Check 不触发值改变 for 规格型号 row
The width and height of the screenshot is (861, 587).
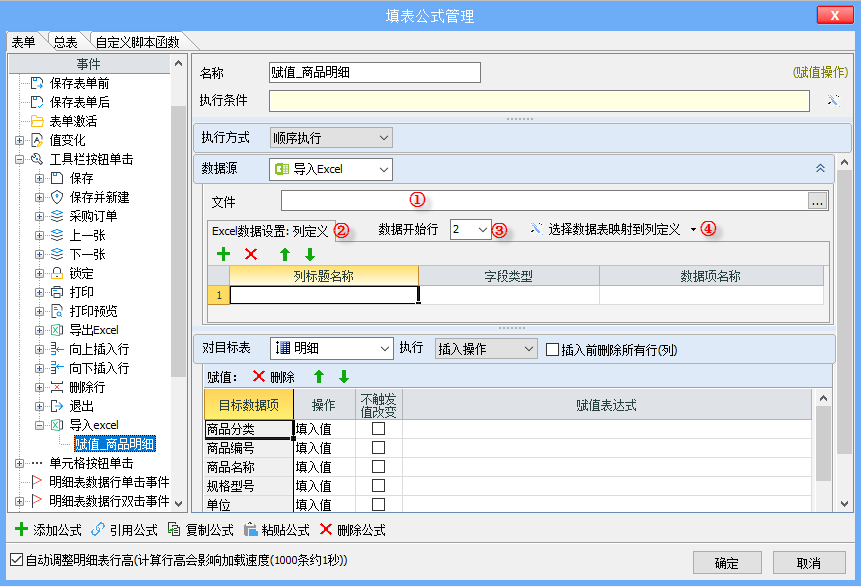click(378, 486)
